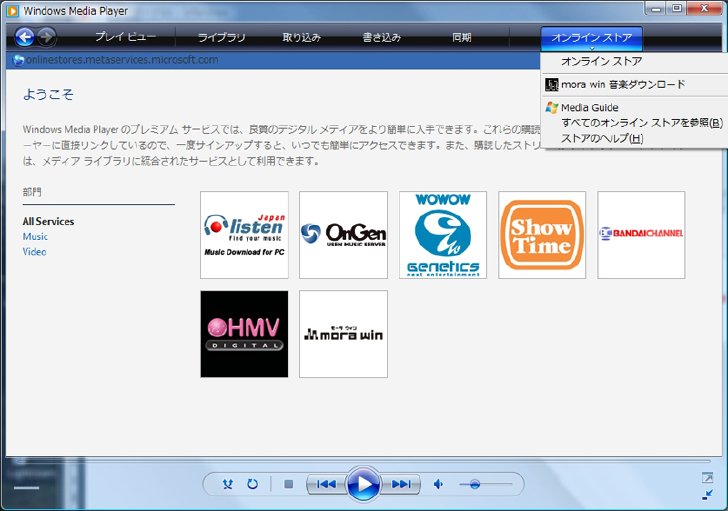728x511 pixels.
Task: Open the ライブラリ tab
Action: (x=221, y=37)
